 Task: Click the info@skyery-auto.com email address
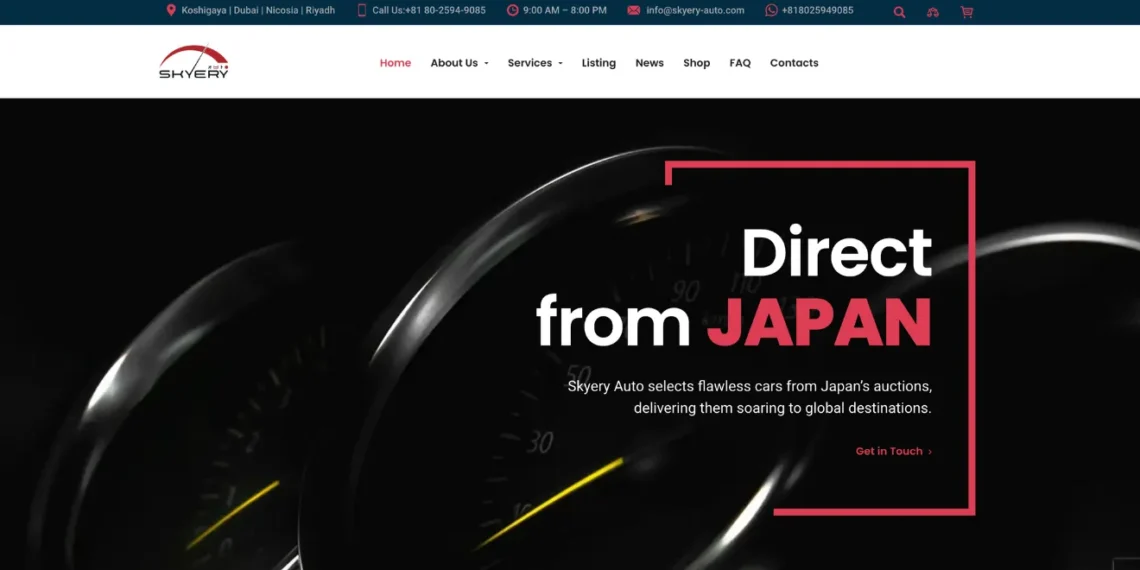695,10
